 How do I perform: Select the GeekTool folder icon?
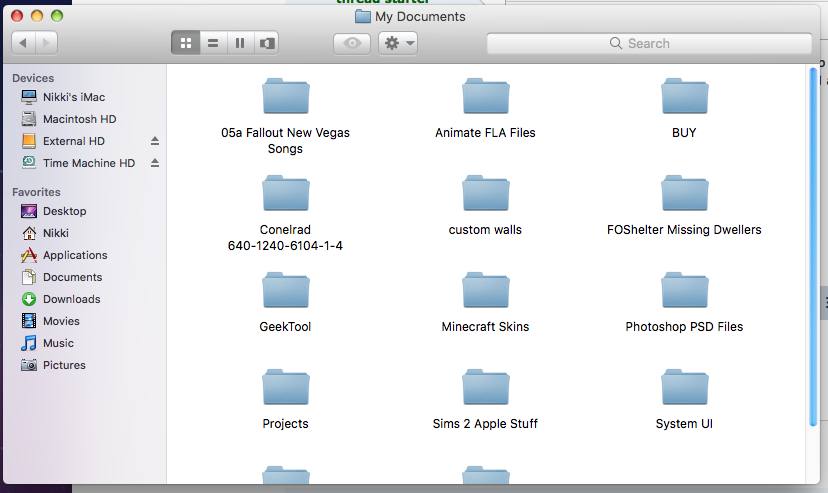click(x=286, y=290)
